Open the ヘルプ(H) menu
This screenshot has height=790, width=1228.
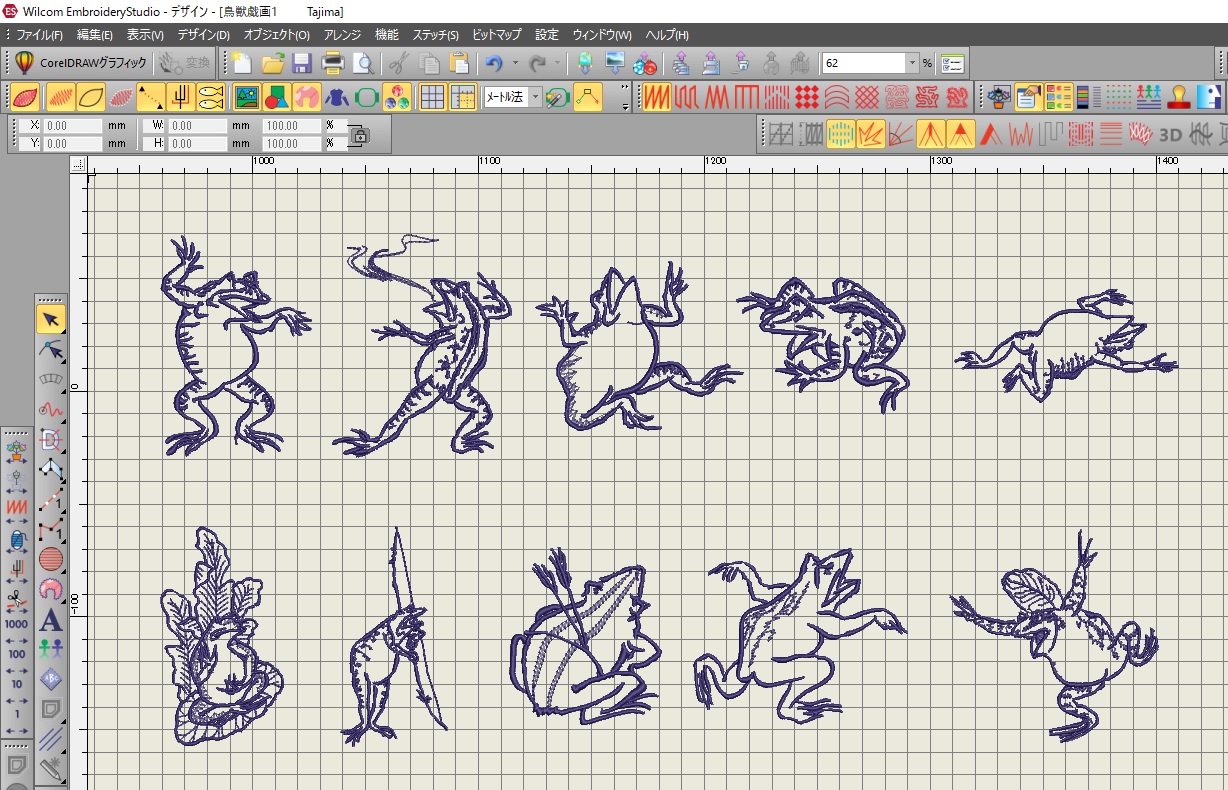666,35
